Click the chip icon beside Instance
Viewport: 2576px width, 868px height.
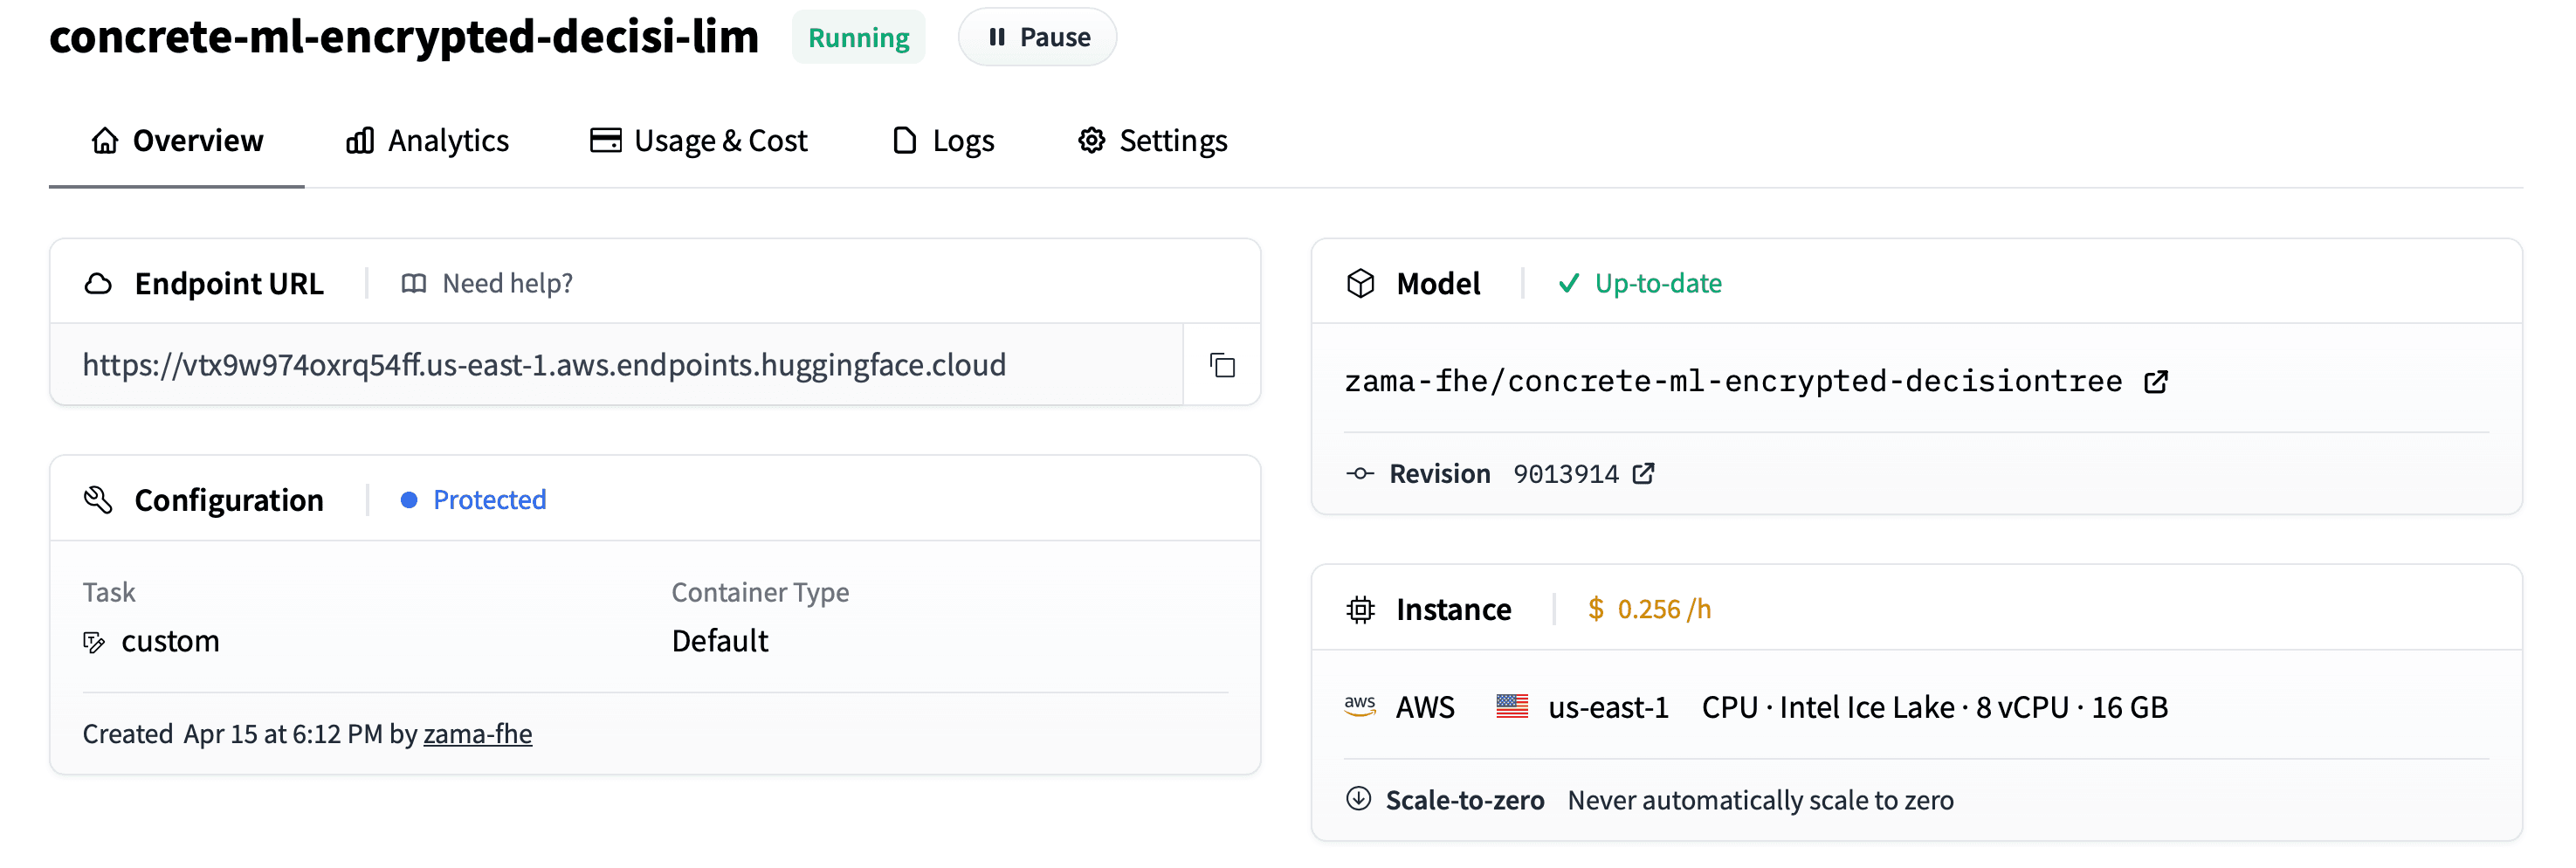point(1360,609)
